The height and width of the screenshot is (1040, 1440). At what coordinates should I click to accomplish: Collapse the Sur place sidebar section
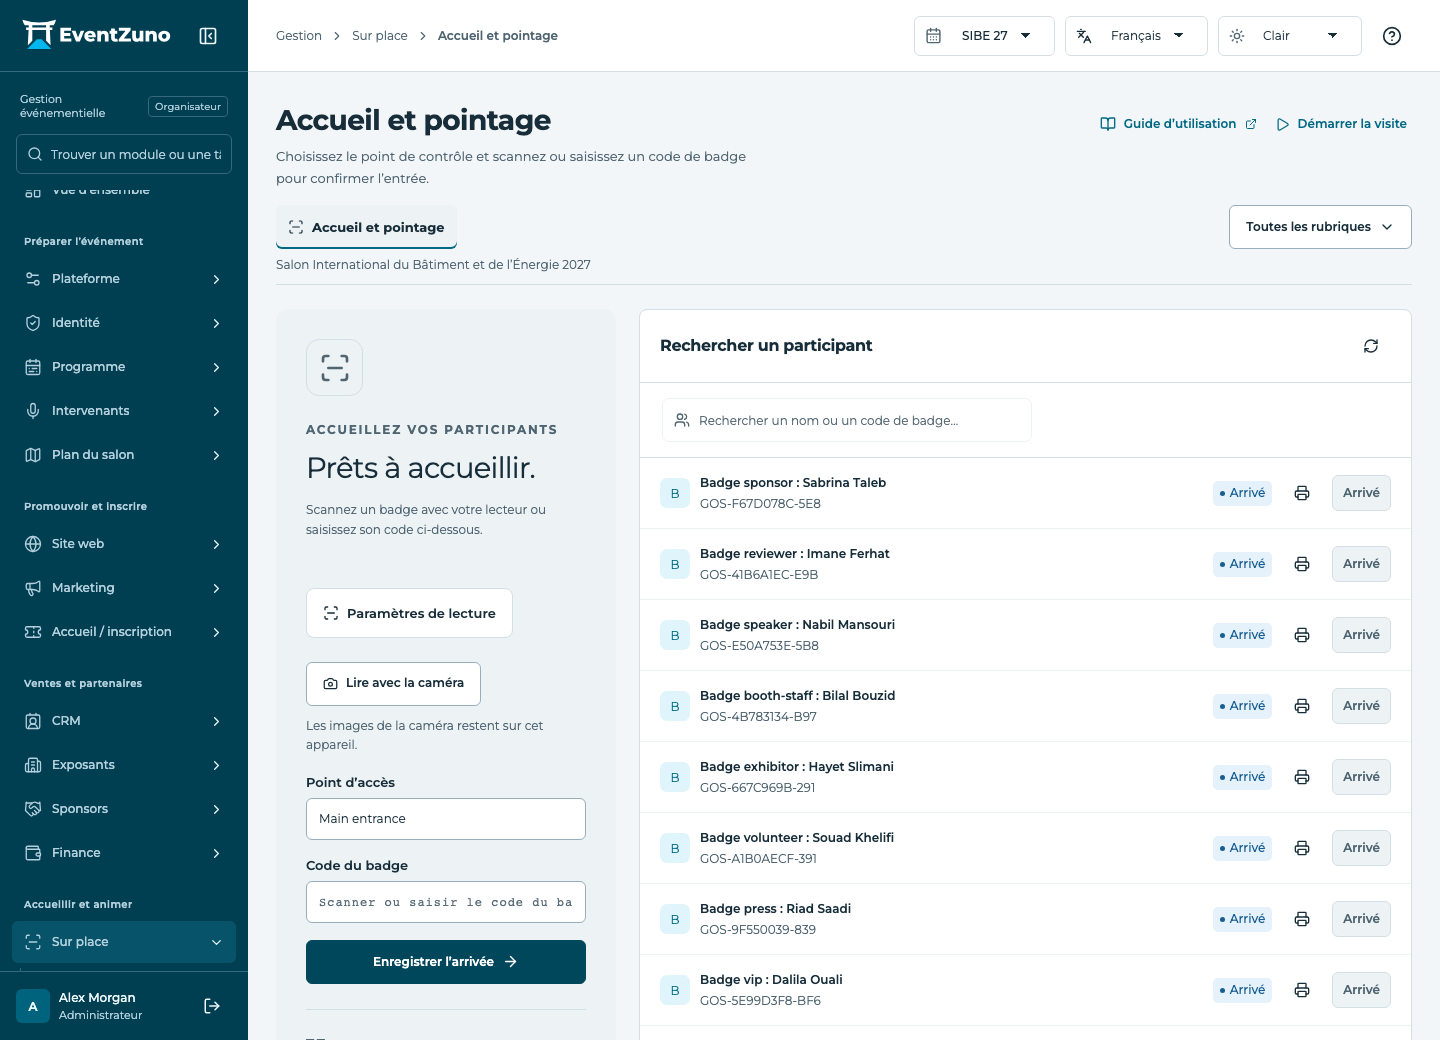coord(124,942)
